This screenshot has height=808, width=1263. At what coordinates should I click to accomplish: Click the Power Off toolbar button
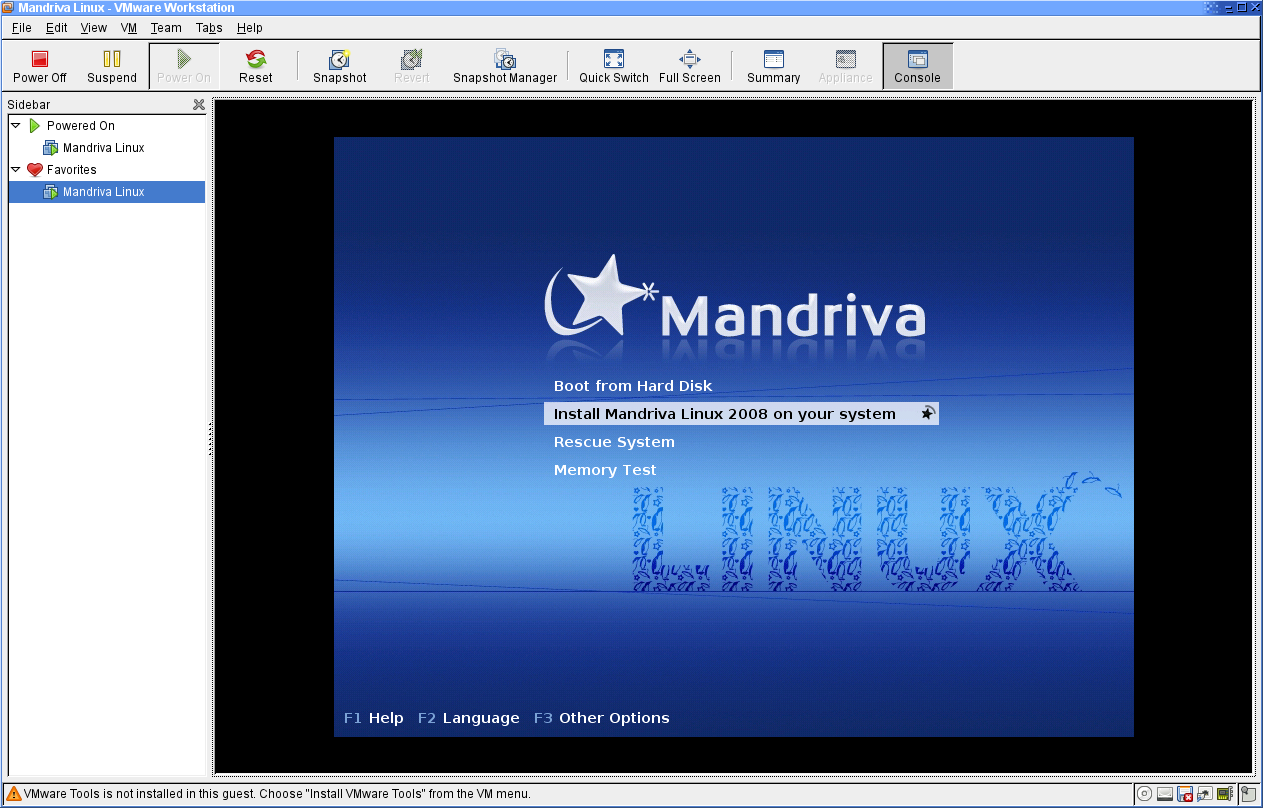[x=40, y=66]
